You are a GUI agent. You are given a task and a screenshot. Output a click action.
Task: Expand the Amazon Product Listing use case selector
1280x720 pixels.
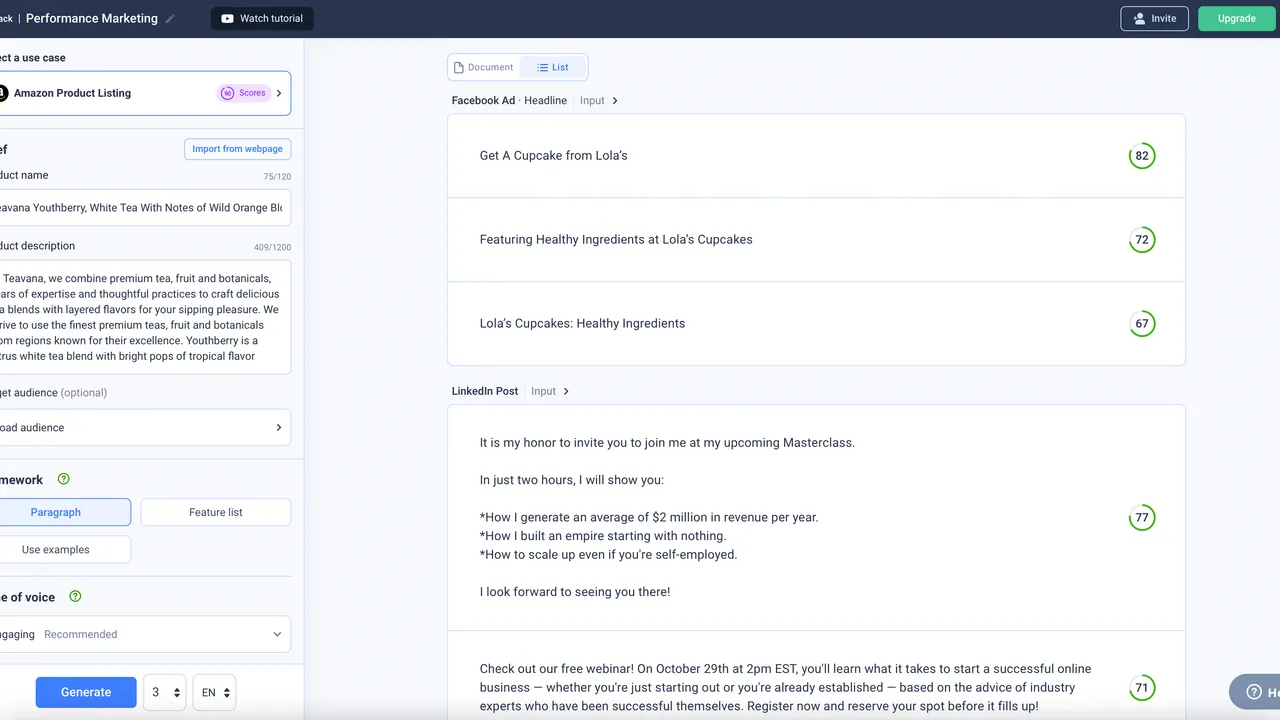[x=144, y=93]
